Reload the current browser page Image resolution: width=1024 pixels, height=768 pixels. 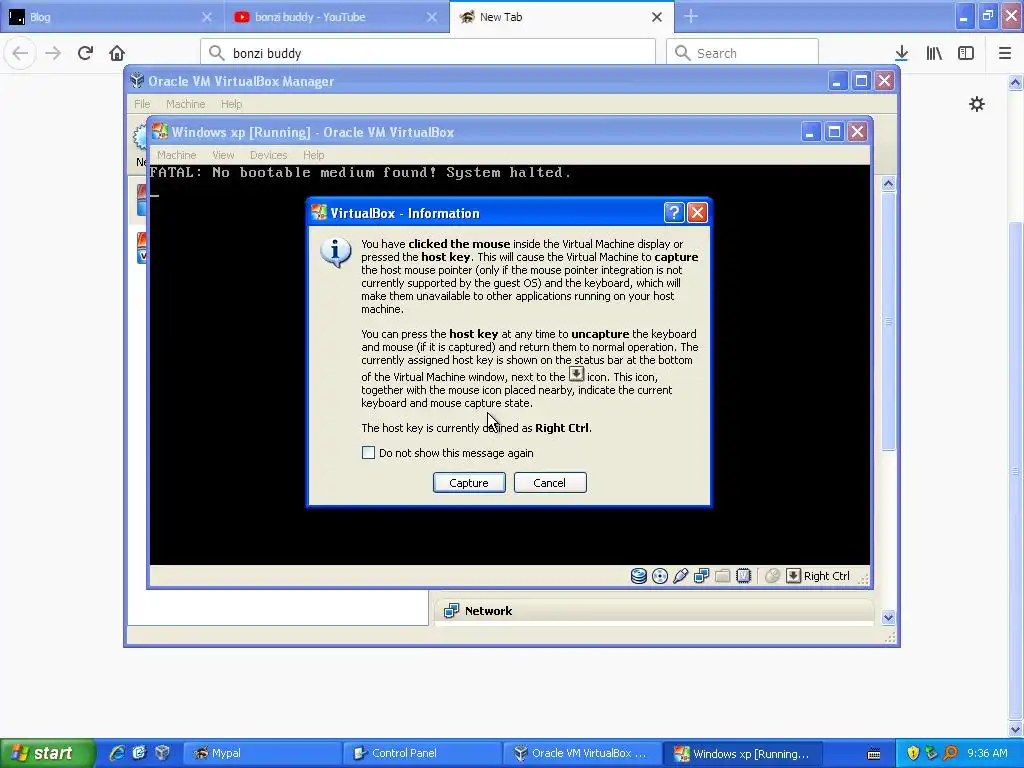point(85,53)
